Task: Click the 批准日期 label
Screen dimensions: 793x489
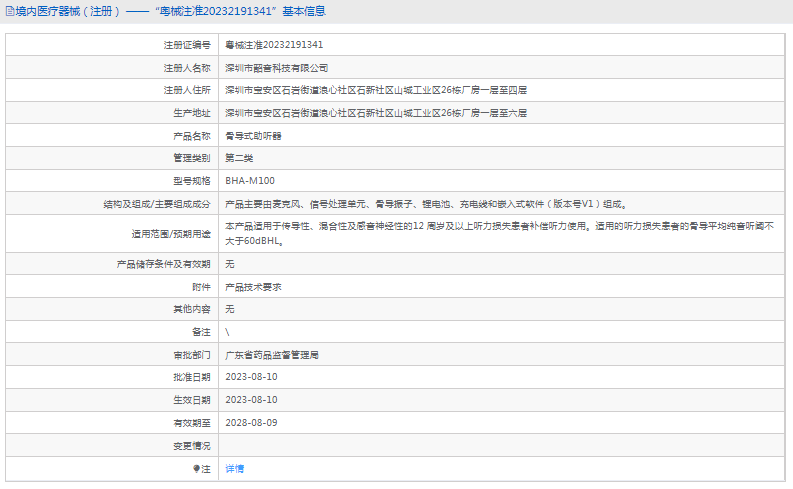Action: (x=192, y=377)
